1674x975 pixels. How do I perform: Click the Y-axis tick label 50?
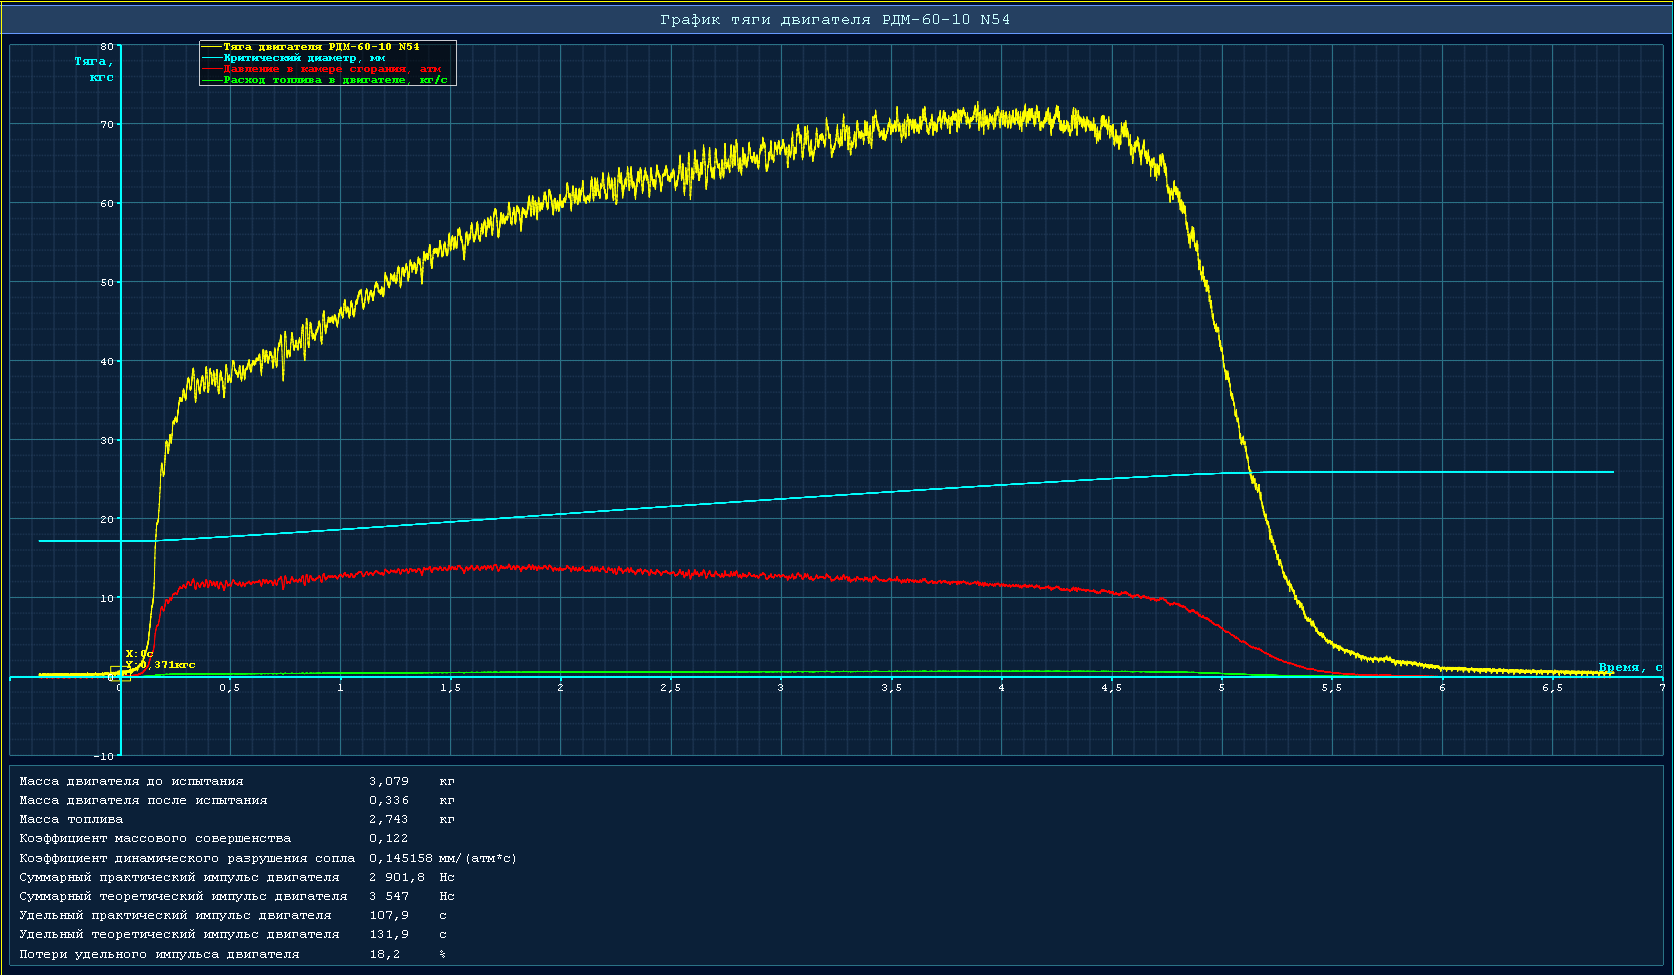point(108,283)
